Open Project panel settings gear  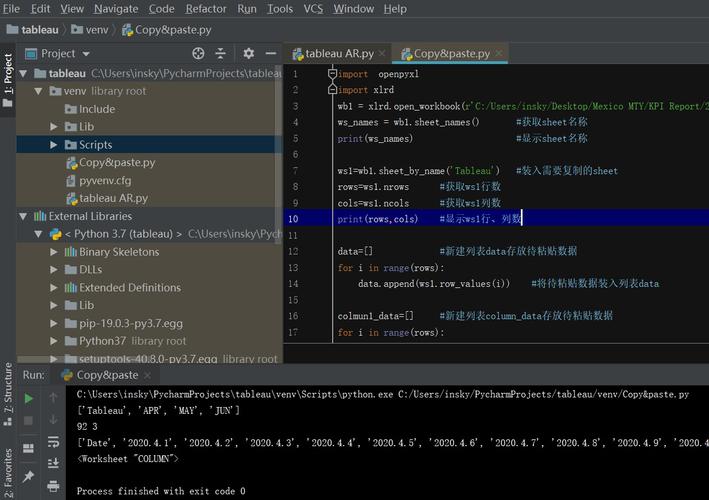[248, 53]
